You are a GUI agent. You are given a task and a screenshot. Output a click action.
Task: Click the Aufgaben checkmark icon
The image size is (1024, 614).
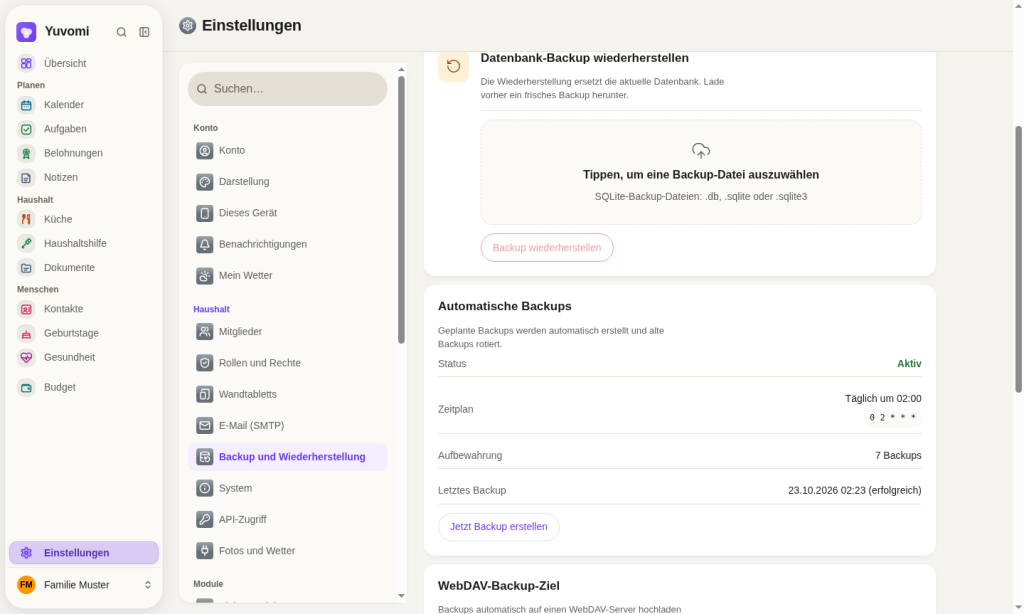(x=26, y=129)
